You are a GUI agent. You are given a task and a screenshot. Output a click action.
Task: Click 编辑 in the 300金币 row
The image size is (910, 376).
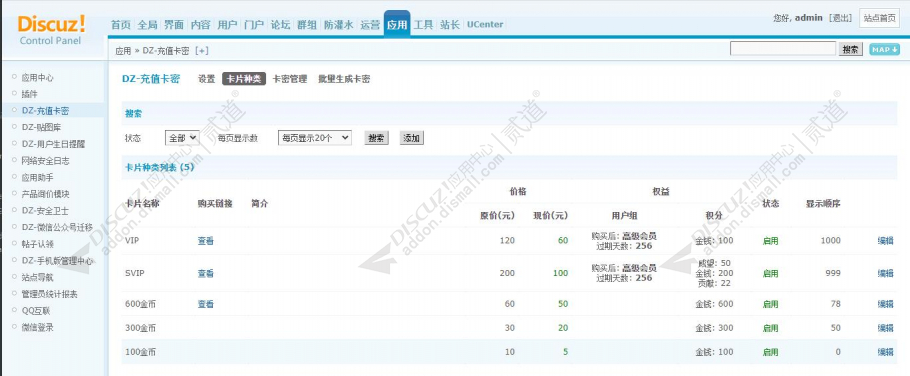(x=885, y=328)
